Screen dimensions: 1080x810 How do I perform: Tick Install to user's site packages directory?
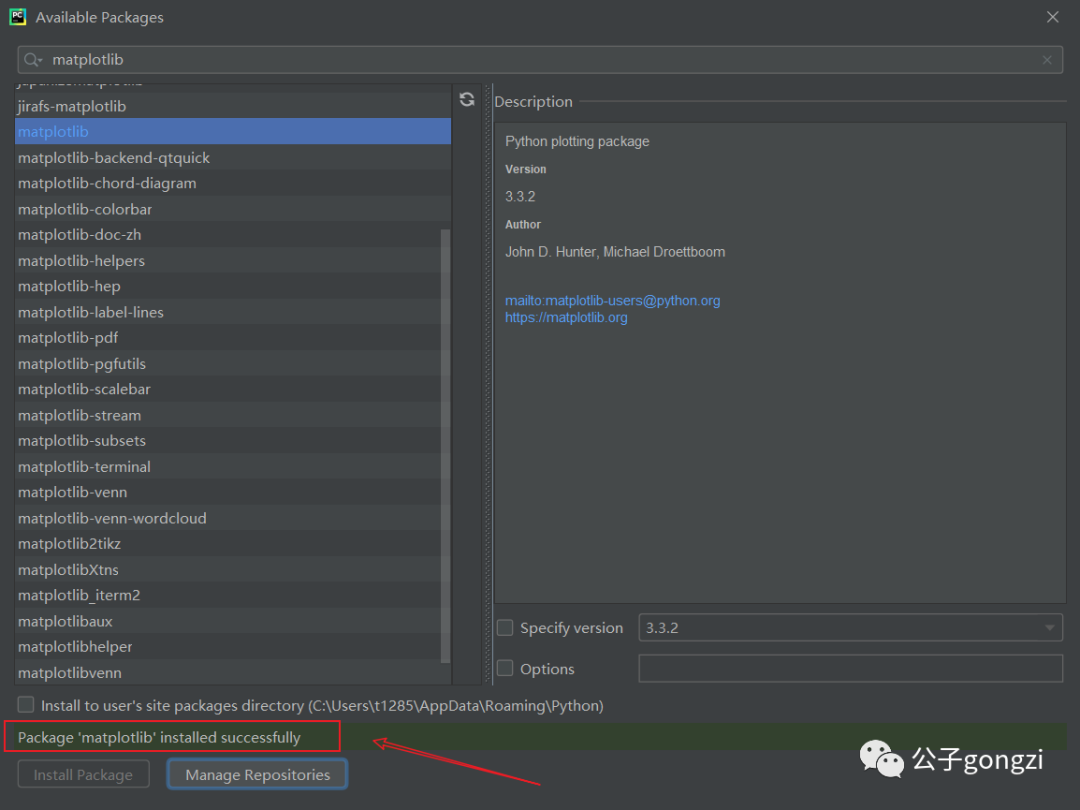point(25,705)
